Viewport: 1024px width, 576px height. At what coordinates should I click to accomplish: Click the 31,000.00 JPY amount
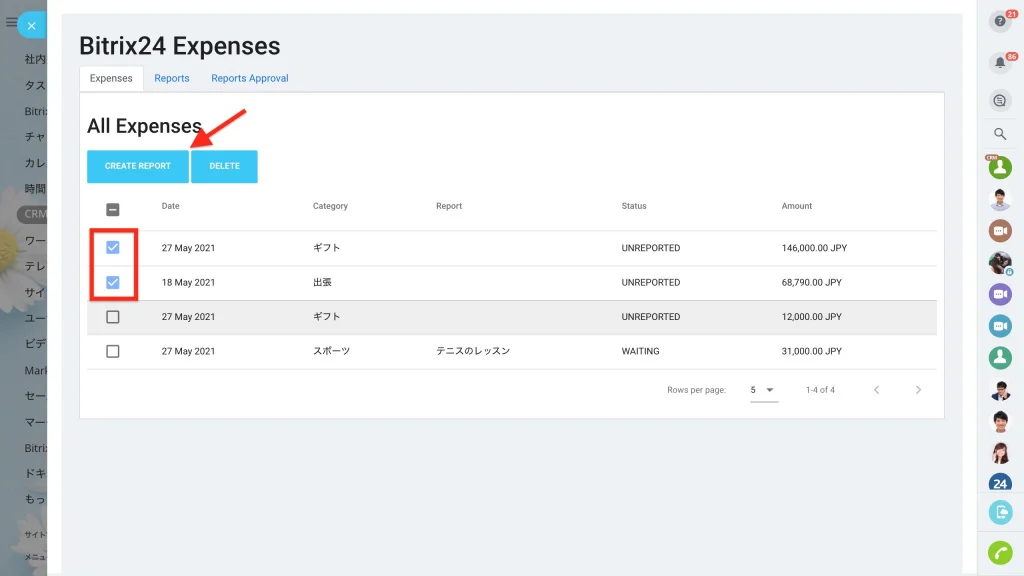click(811, 351)
